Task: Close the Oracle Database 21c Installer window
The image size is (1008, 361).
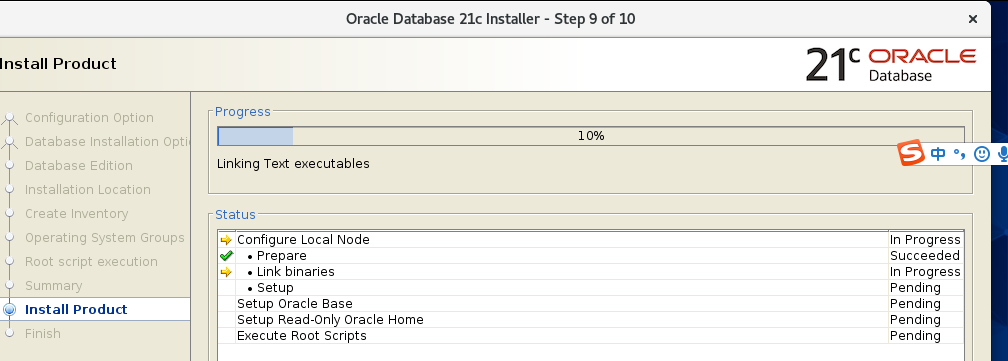Action: pos(973,19)
